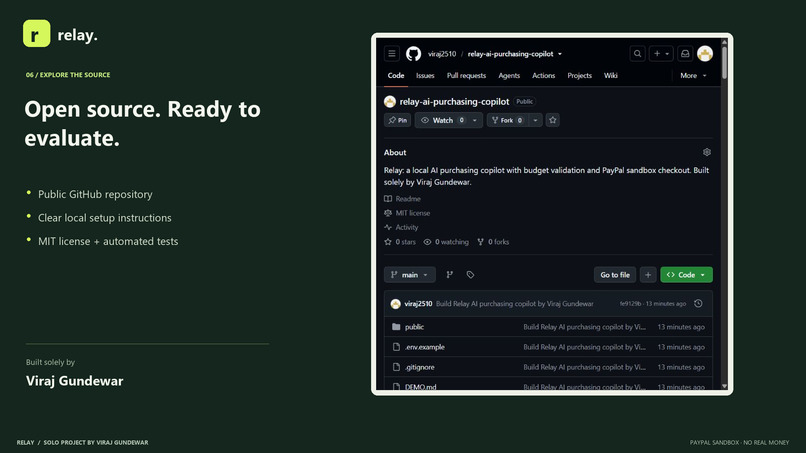Click the fe9129b commit hash
This screenshot has height=453, width=806.
tap(630, 303)
